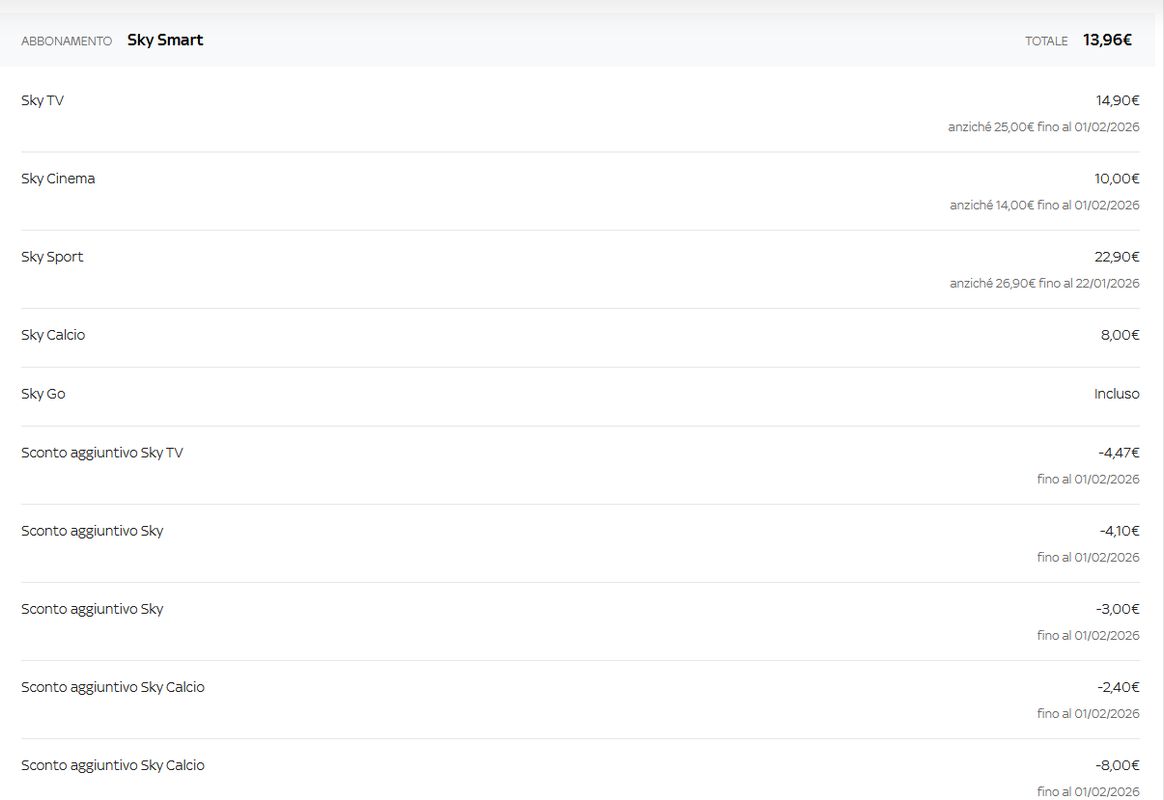Screen dimensions: 1164x800
Task: Click the note 'anziché 25,00€ fino al 01/02/2026'
Action: coord(1043,127)
